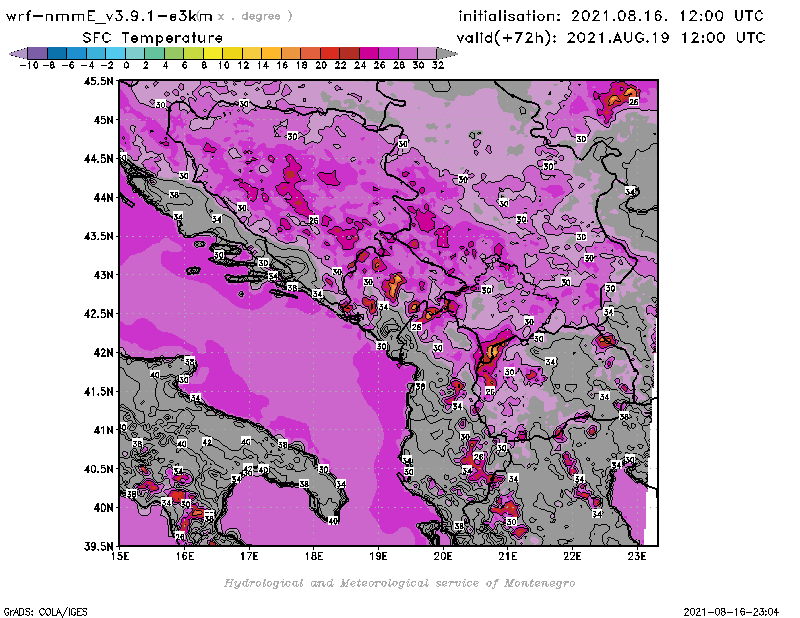800x618 pixels.
Task: Click the 18E longitude label
Action: pyautogui.click(x=314, y=556)
